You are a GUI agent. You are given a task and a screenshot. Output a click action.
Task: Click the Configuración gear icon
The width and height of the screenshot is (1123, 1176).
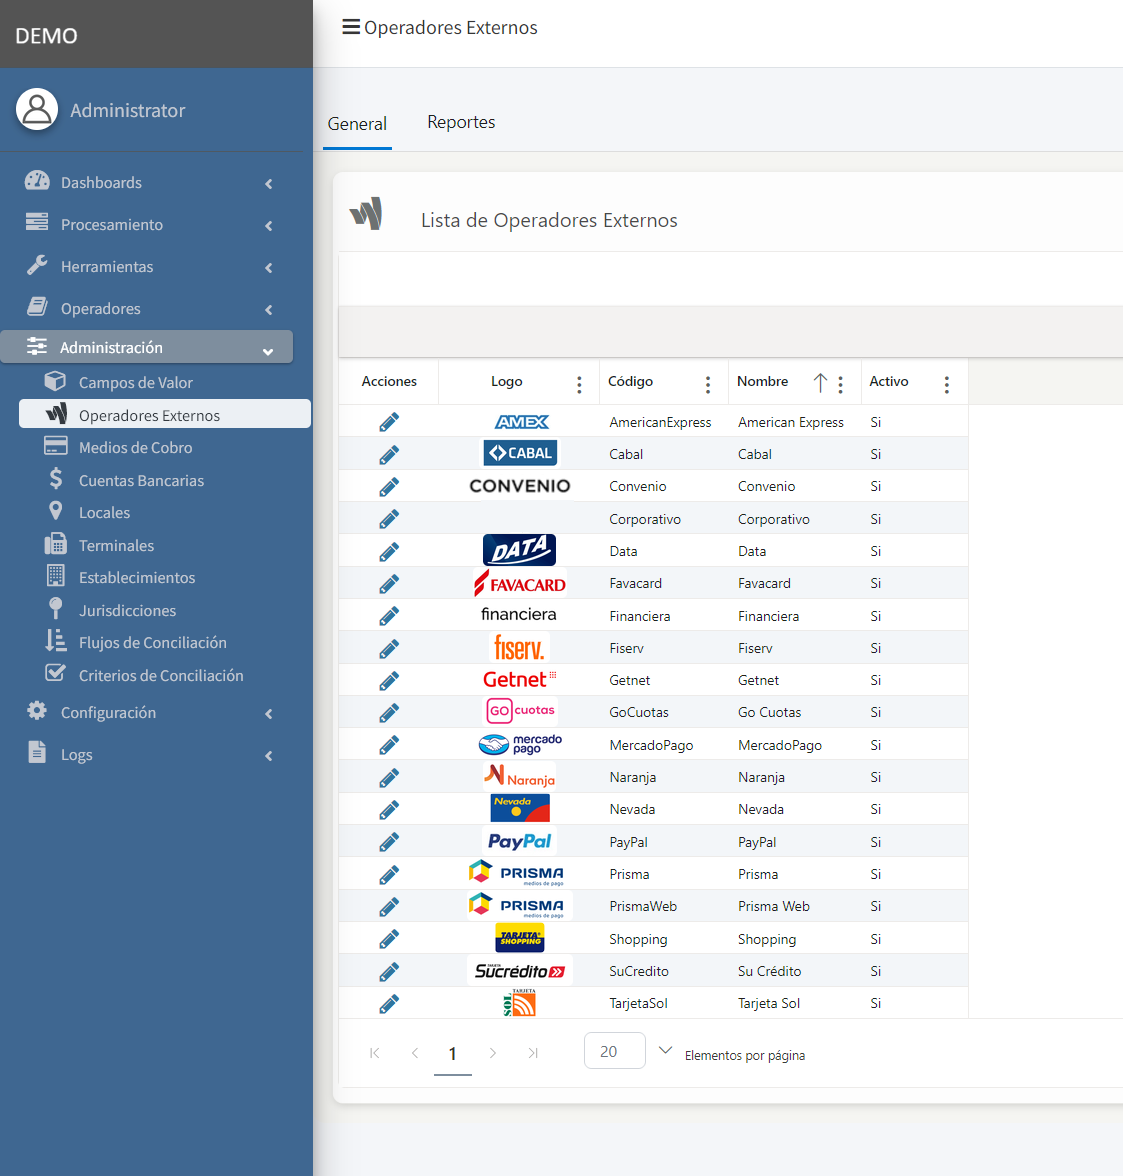pos(37,711)
